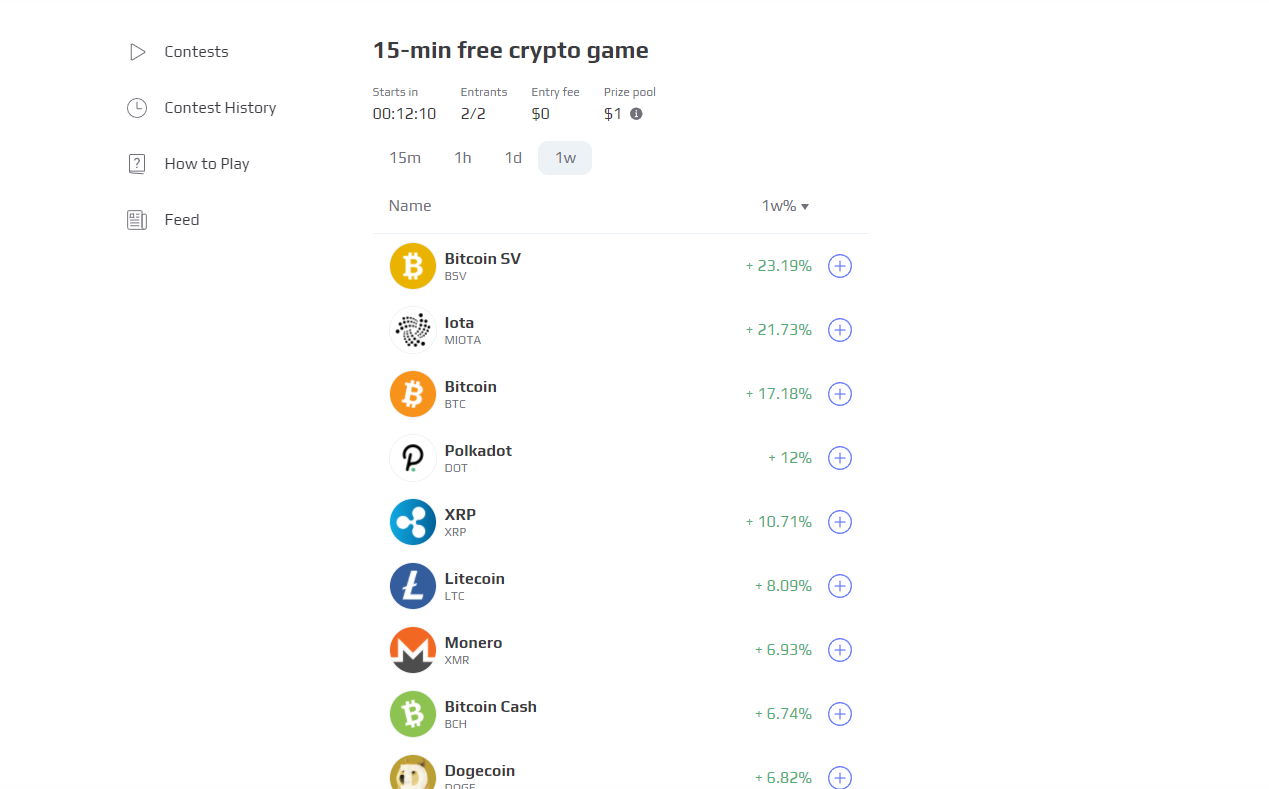The height and width of the screenshot is (789, 1269).
Task: Click the MIOTA ticker text
Action: pyautogui.click(x=463, y=340)
